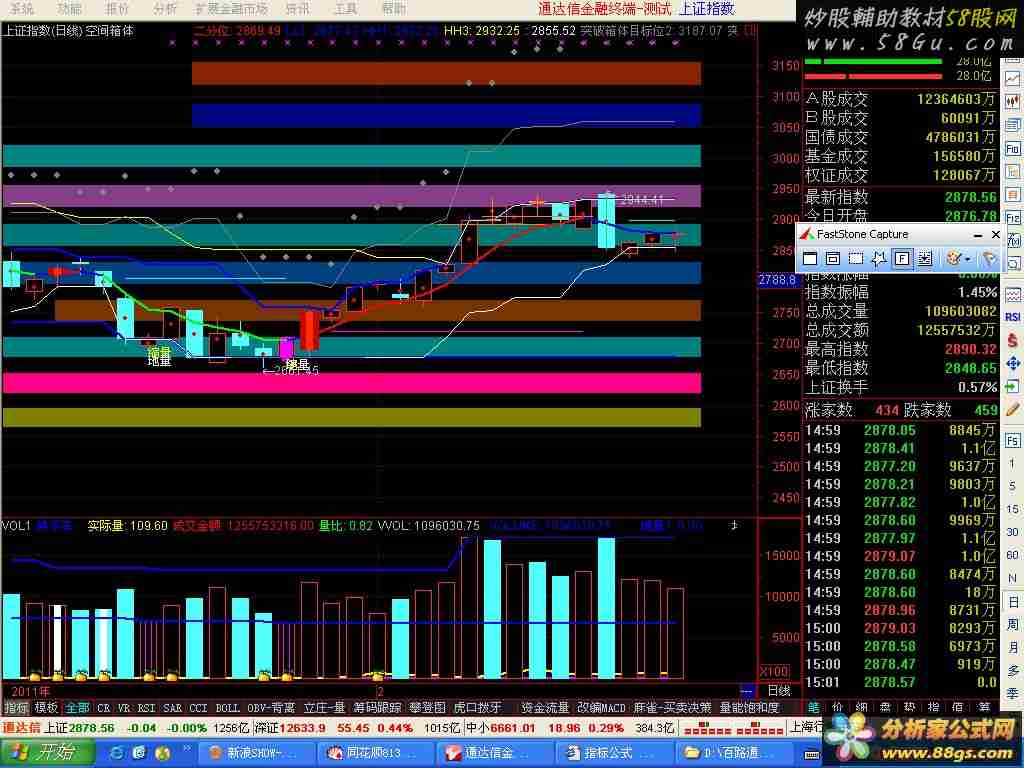1024x768 pixels.
Task: Click the tallest cyan volume bar
Action: click(607, 608)
